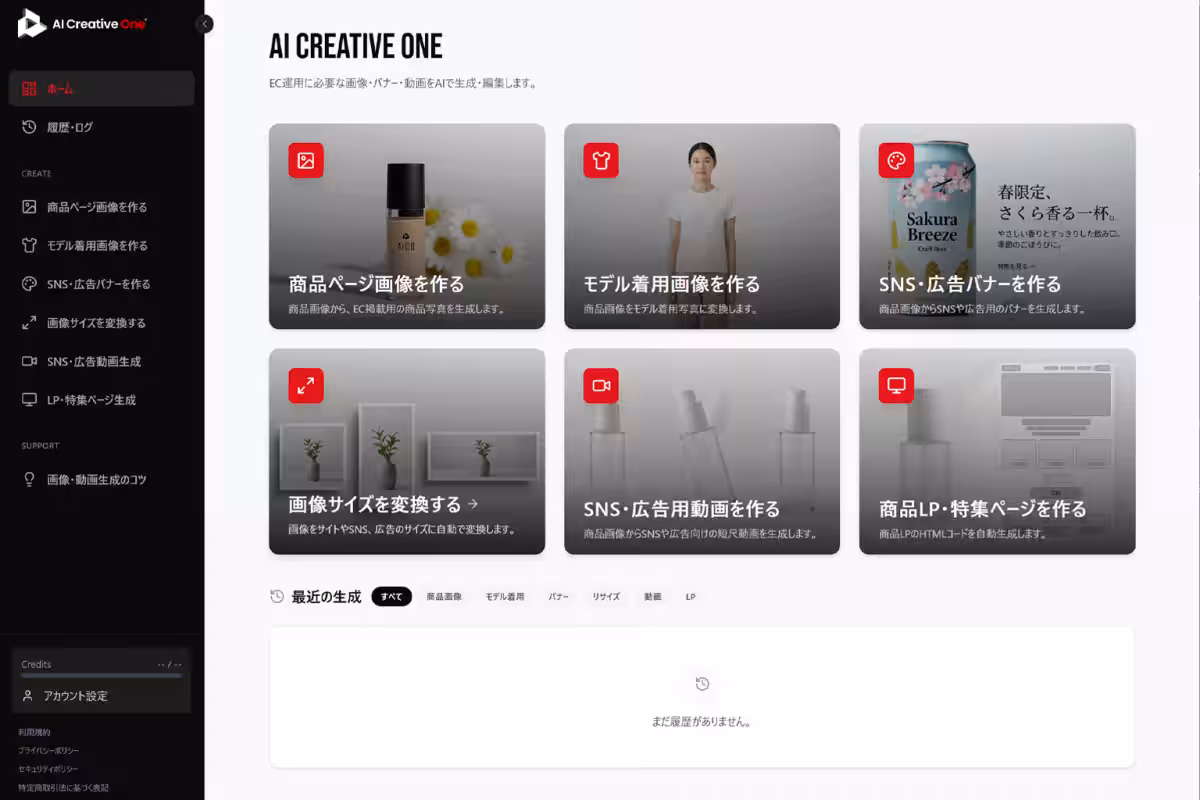Click the video camera icon beside SNS・広告動画生成

(29, 361)
